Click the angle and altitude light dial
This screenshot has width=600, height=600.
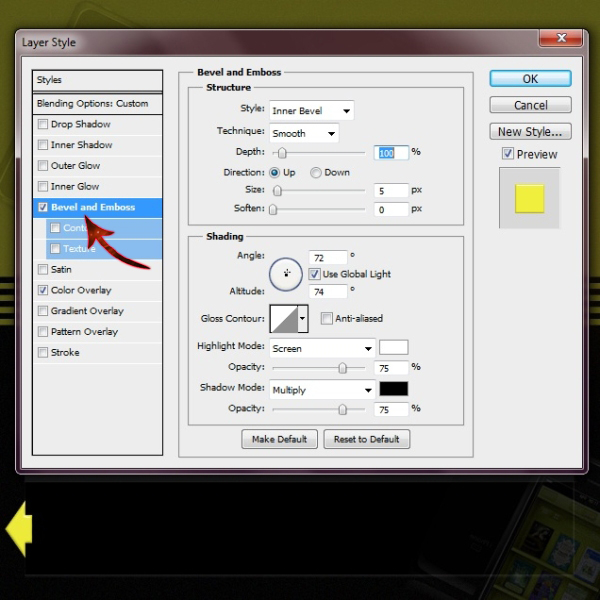(286, 274)
